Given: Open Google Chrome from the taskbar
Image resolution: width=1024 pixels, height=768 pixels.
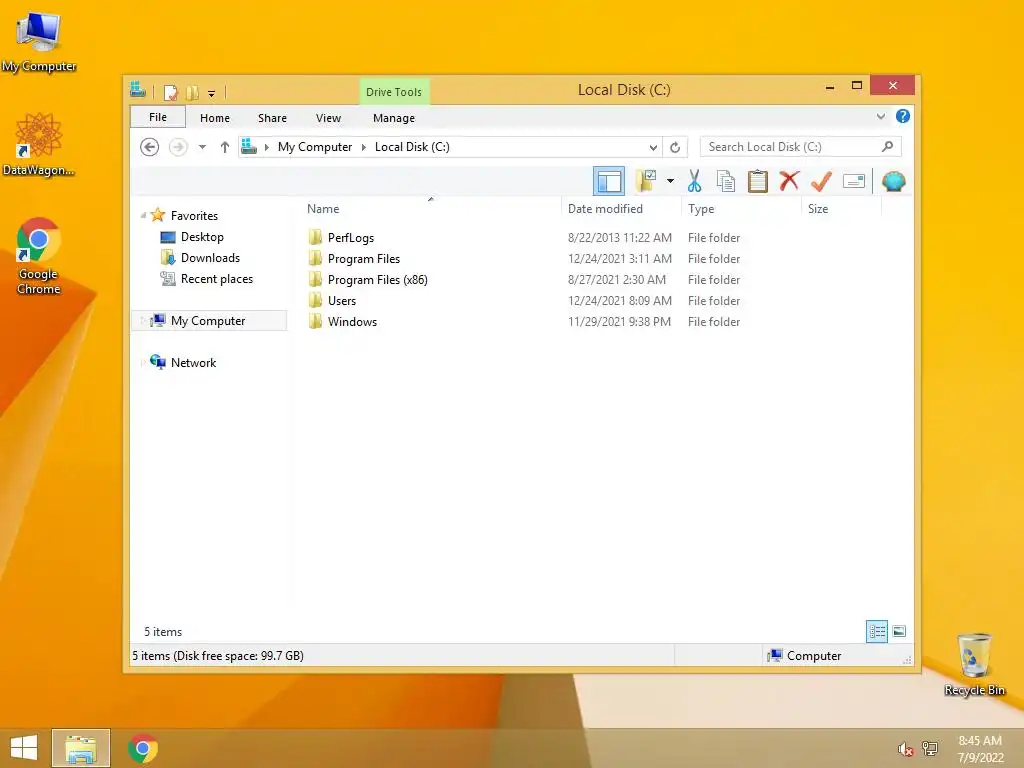Looking at the screenshot, I should click(x=143, y=748).
